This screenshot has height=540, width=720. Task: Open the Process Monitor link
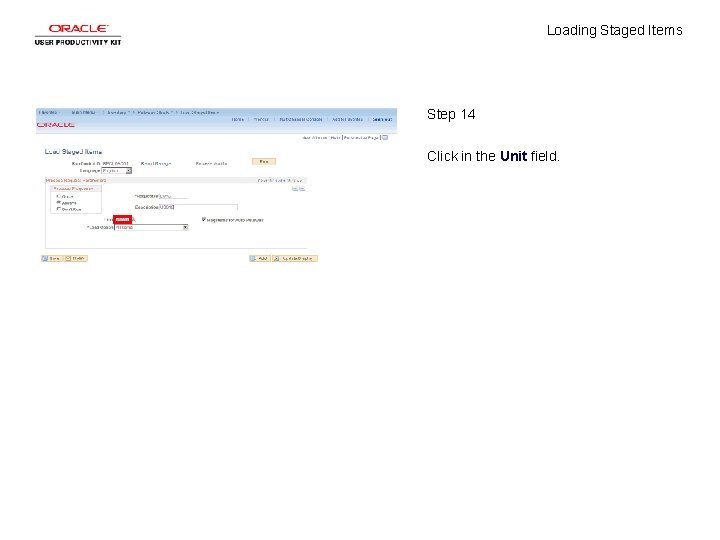tap(211, 163)
